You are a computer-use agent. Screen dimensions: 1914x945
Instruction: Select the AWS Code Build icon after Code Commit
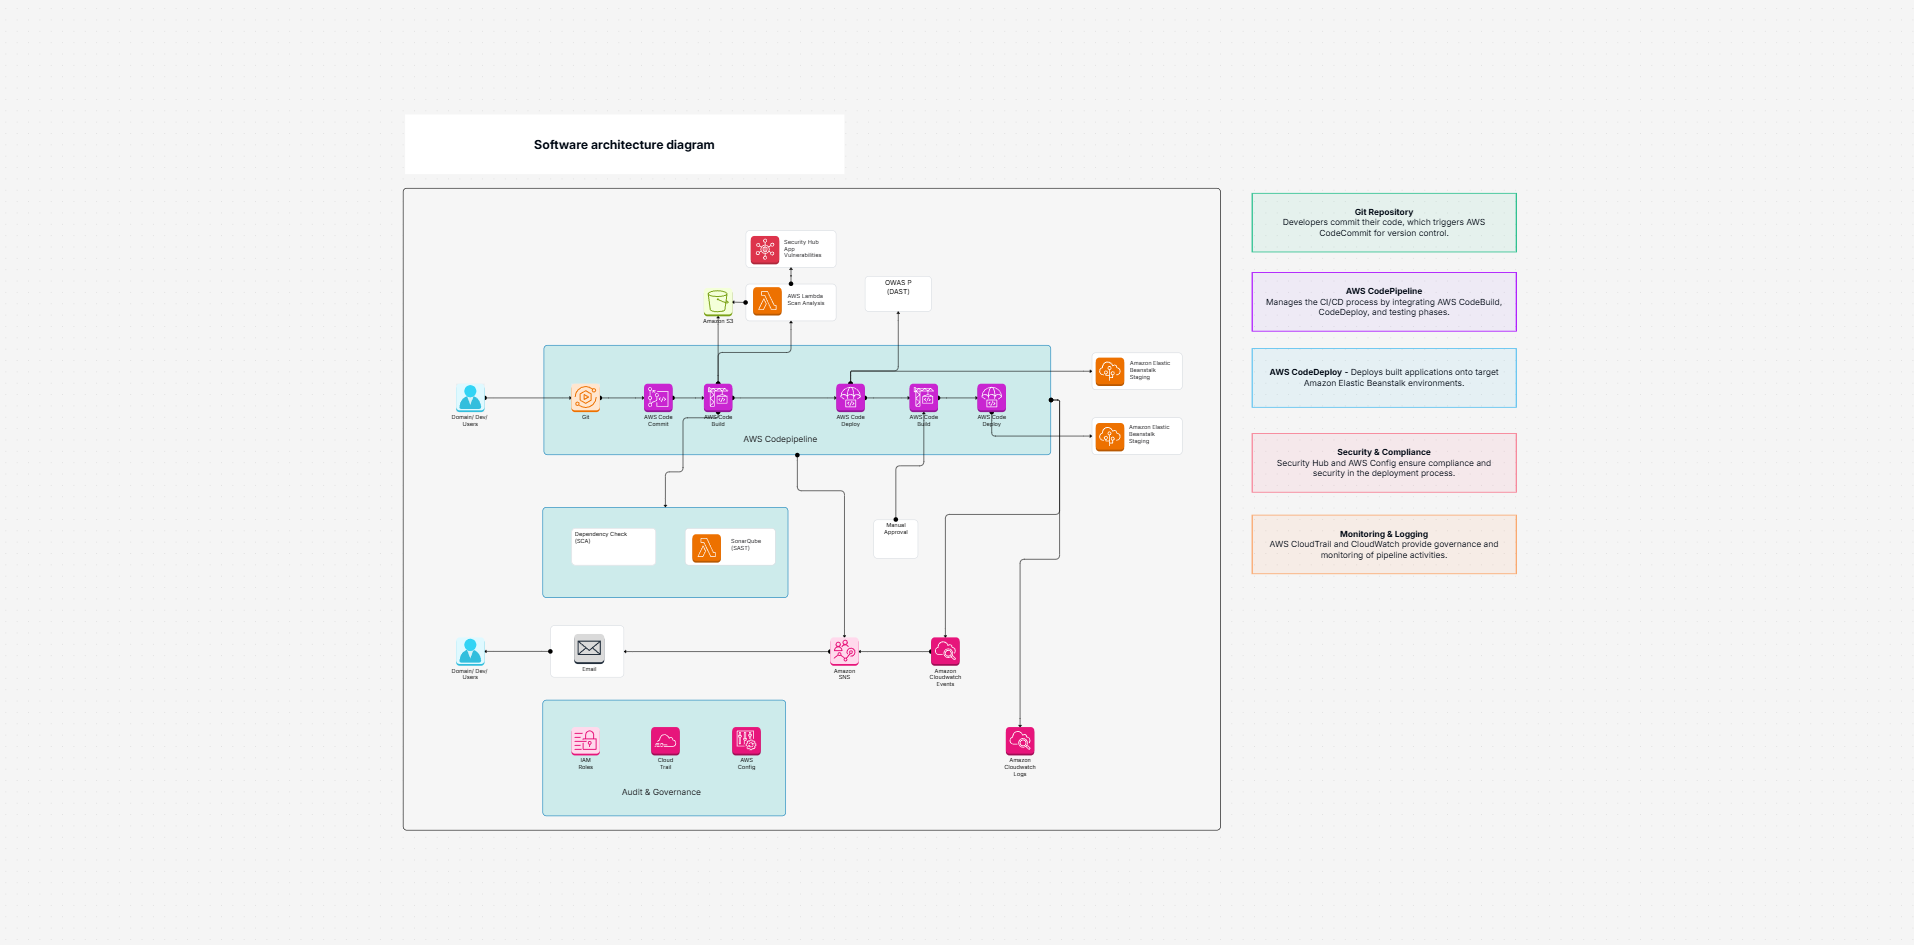[718, 398]
